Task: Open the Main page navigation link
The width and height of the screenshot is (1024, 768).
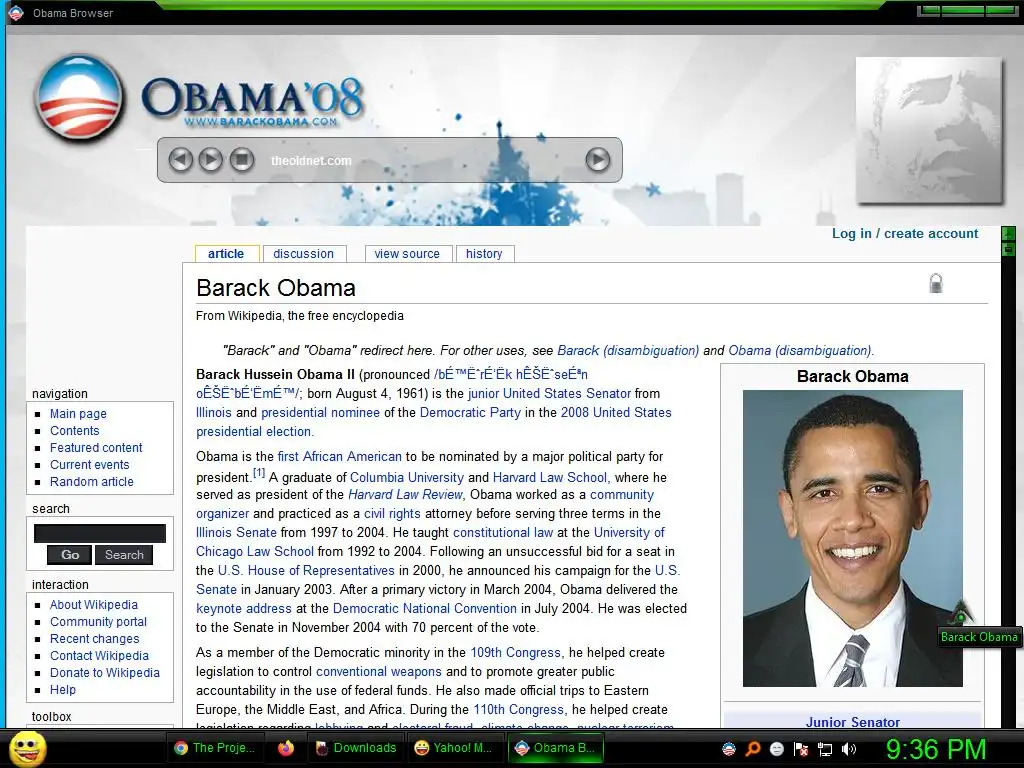Action: pyautogui.click(x=78, y=413)
